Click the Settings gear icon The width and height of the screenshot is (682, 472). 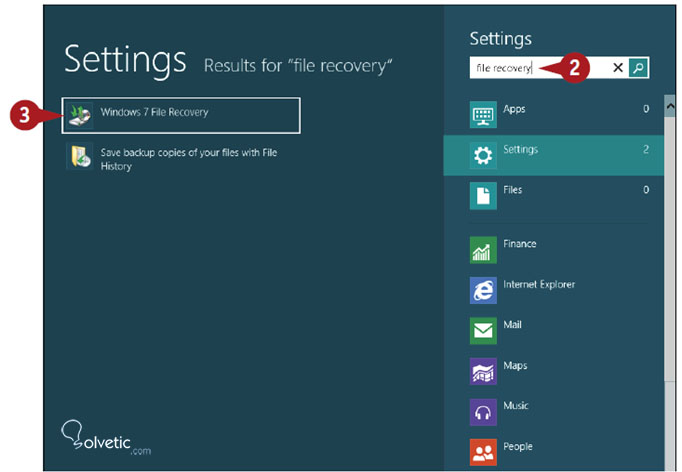click(x=483, y=155)
